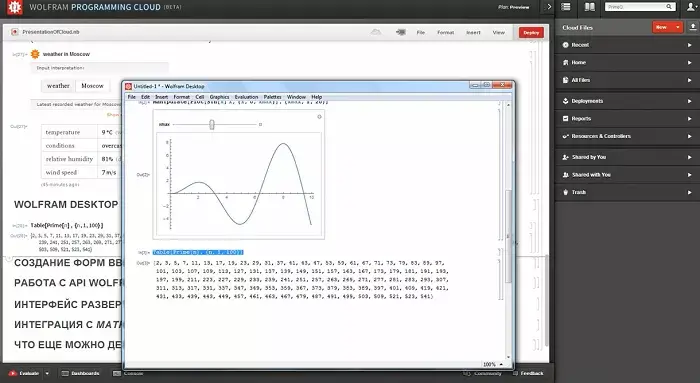
Task: Click the Feedback link
Action: tap(528, 373)
